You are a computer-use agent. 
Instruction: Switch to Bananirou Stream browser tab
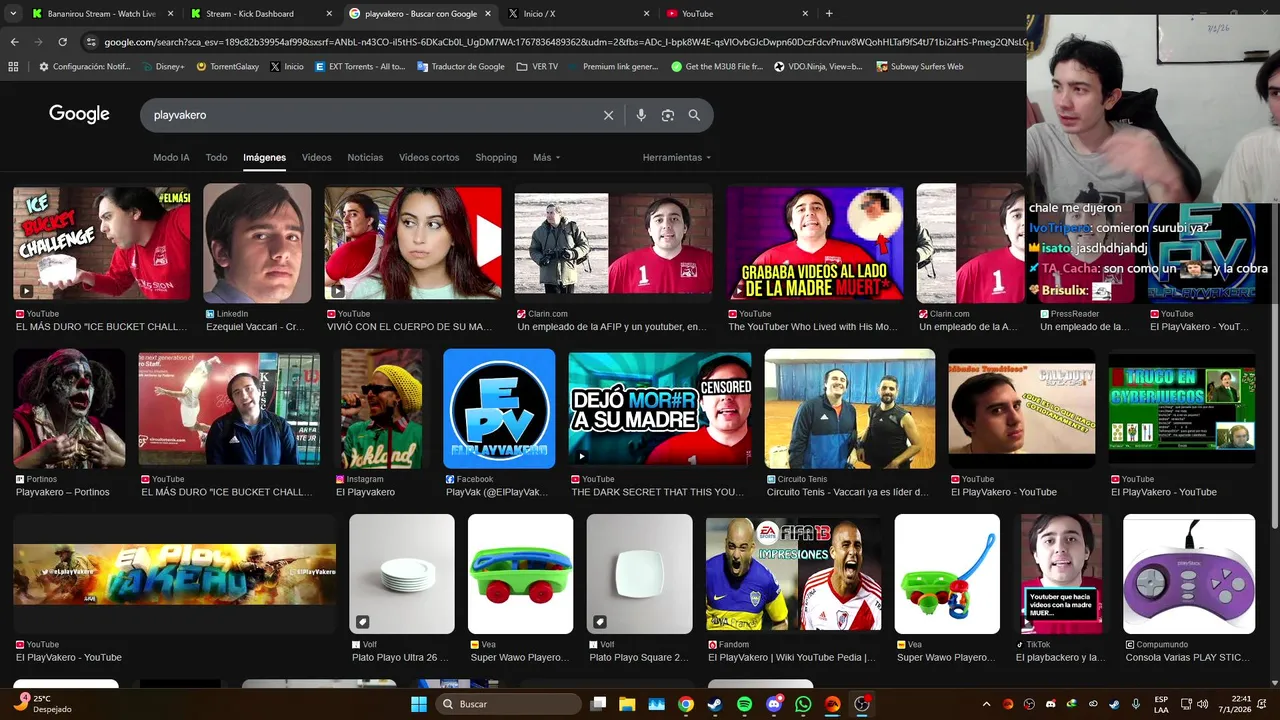click(102, 14)
